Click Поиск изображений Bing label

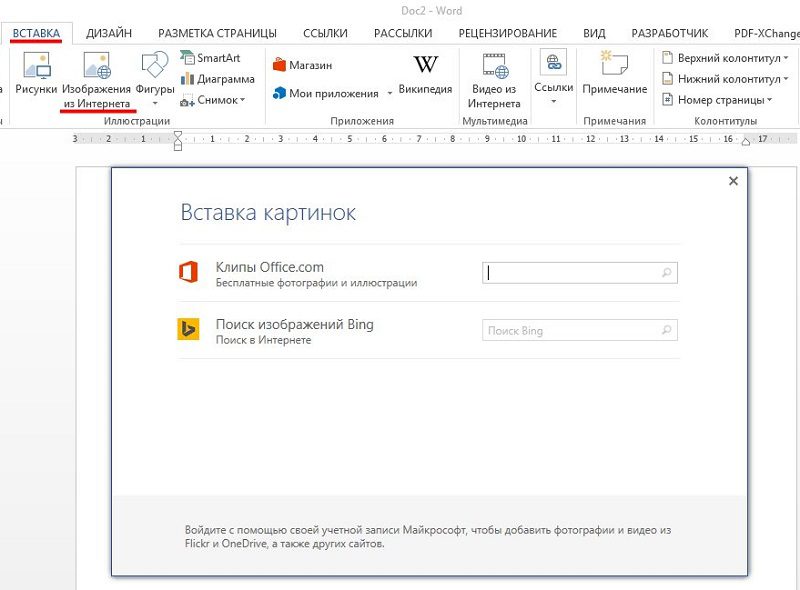coord(294,324)
